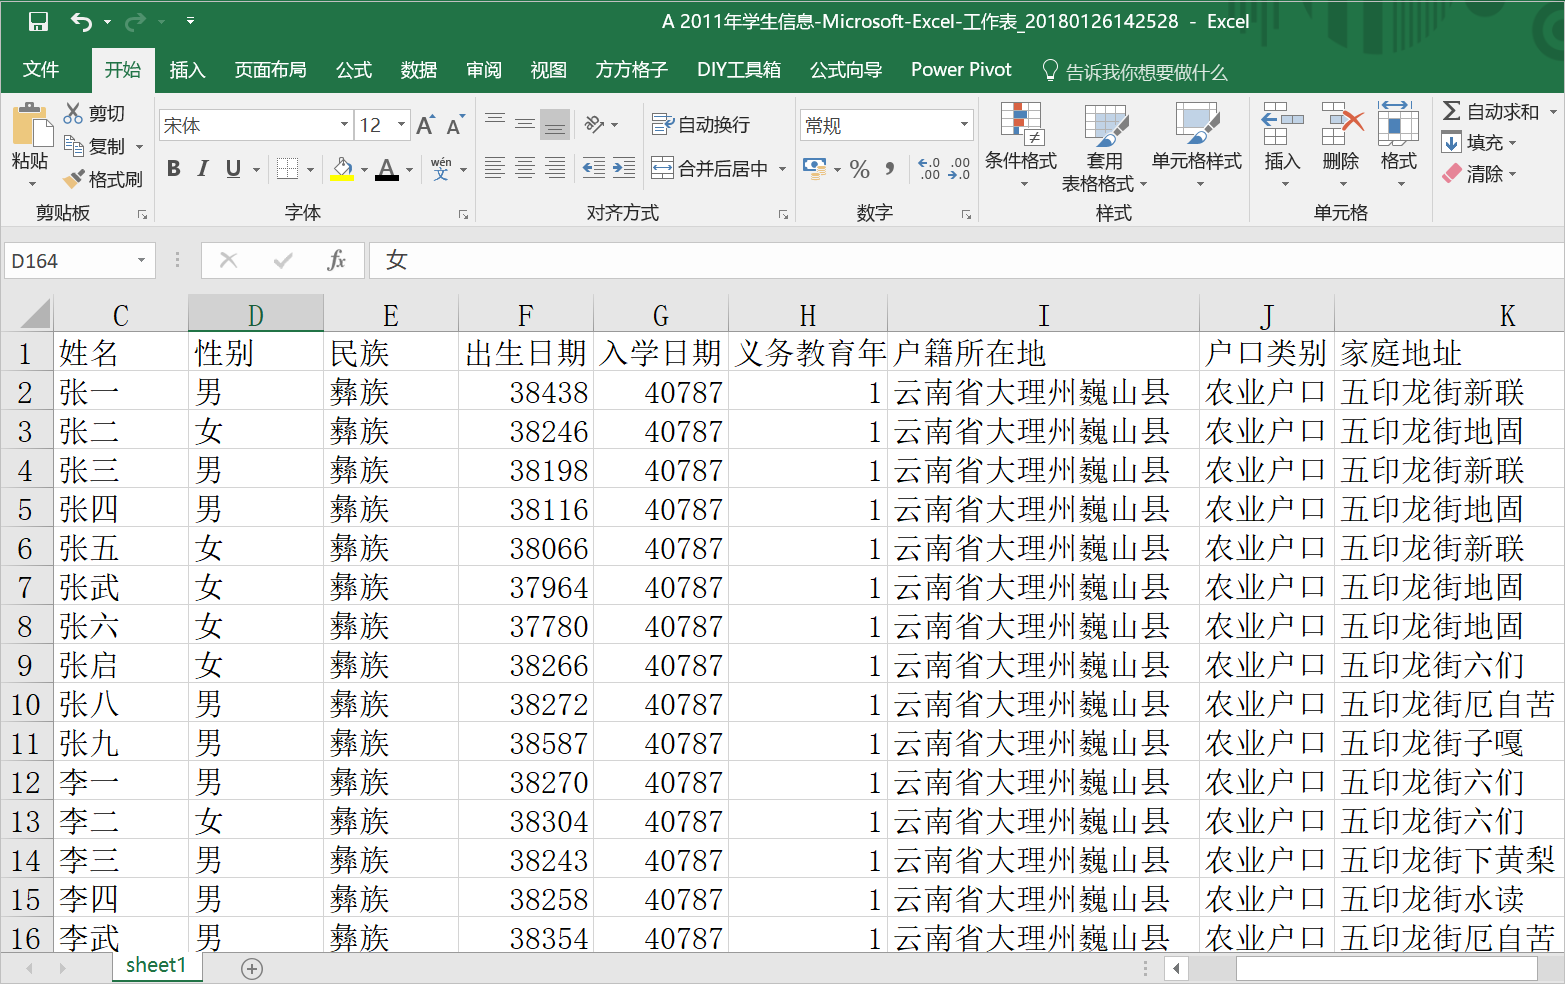Click the insert function fx icon

click(337, 260)
